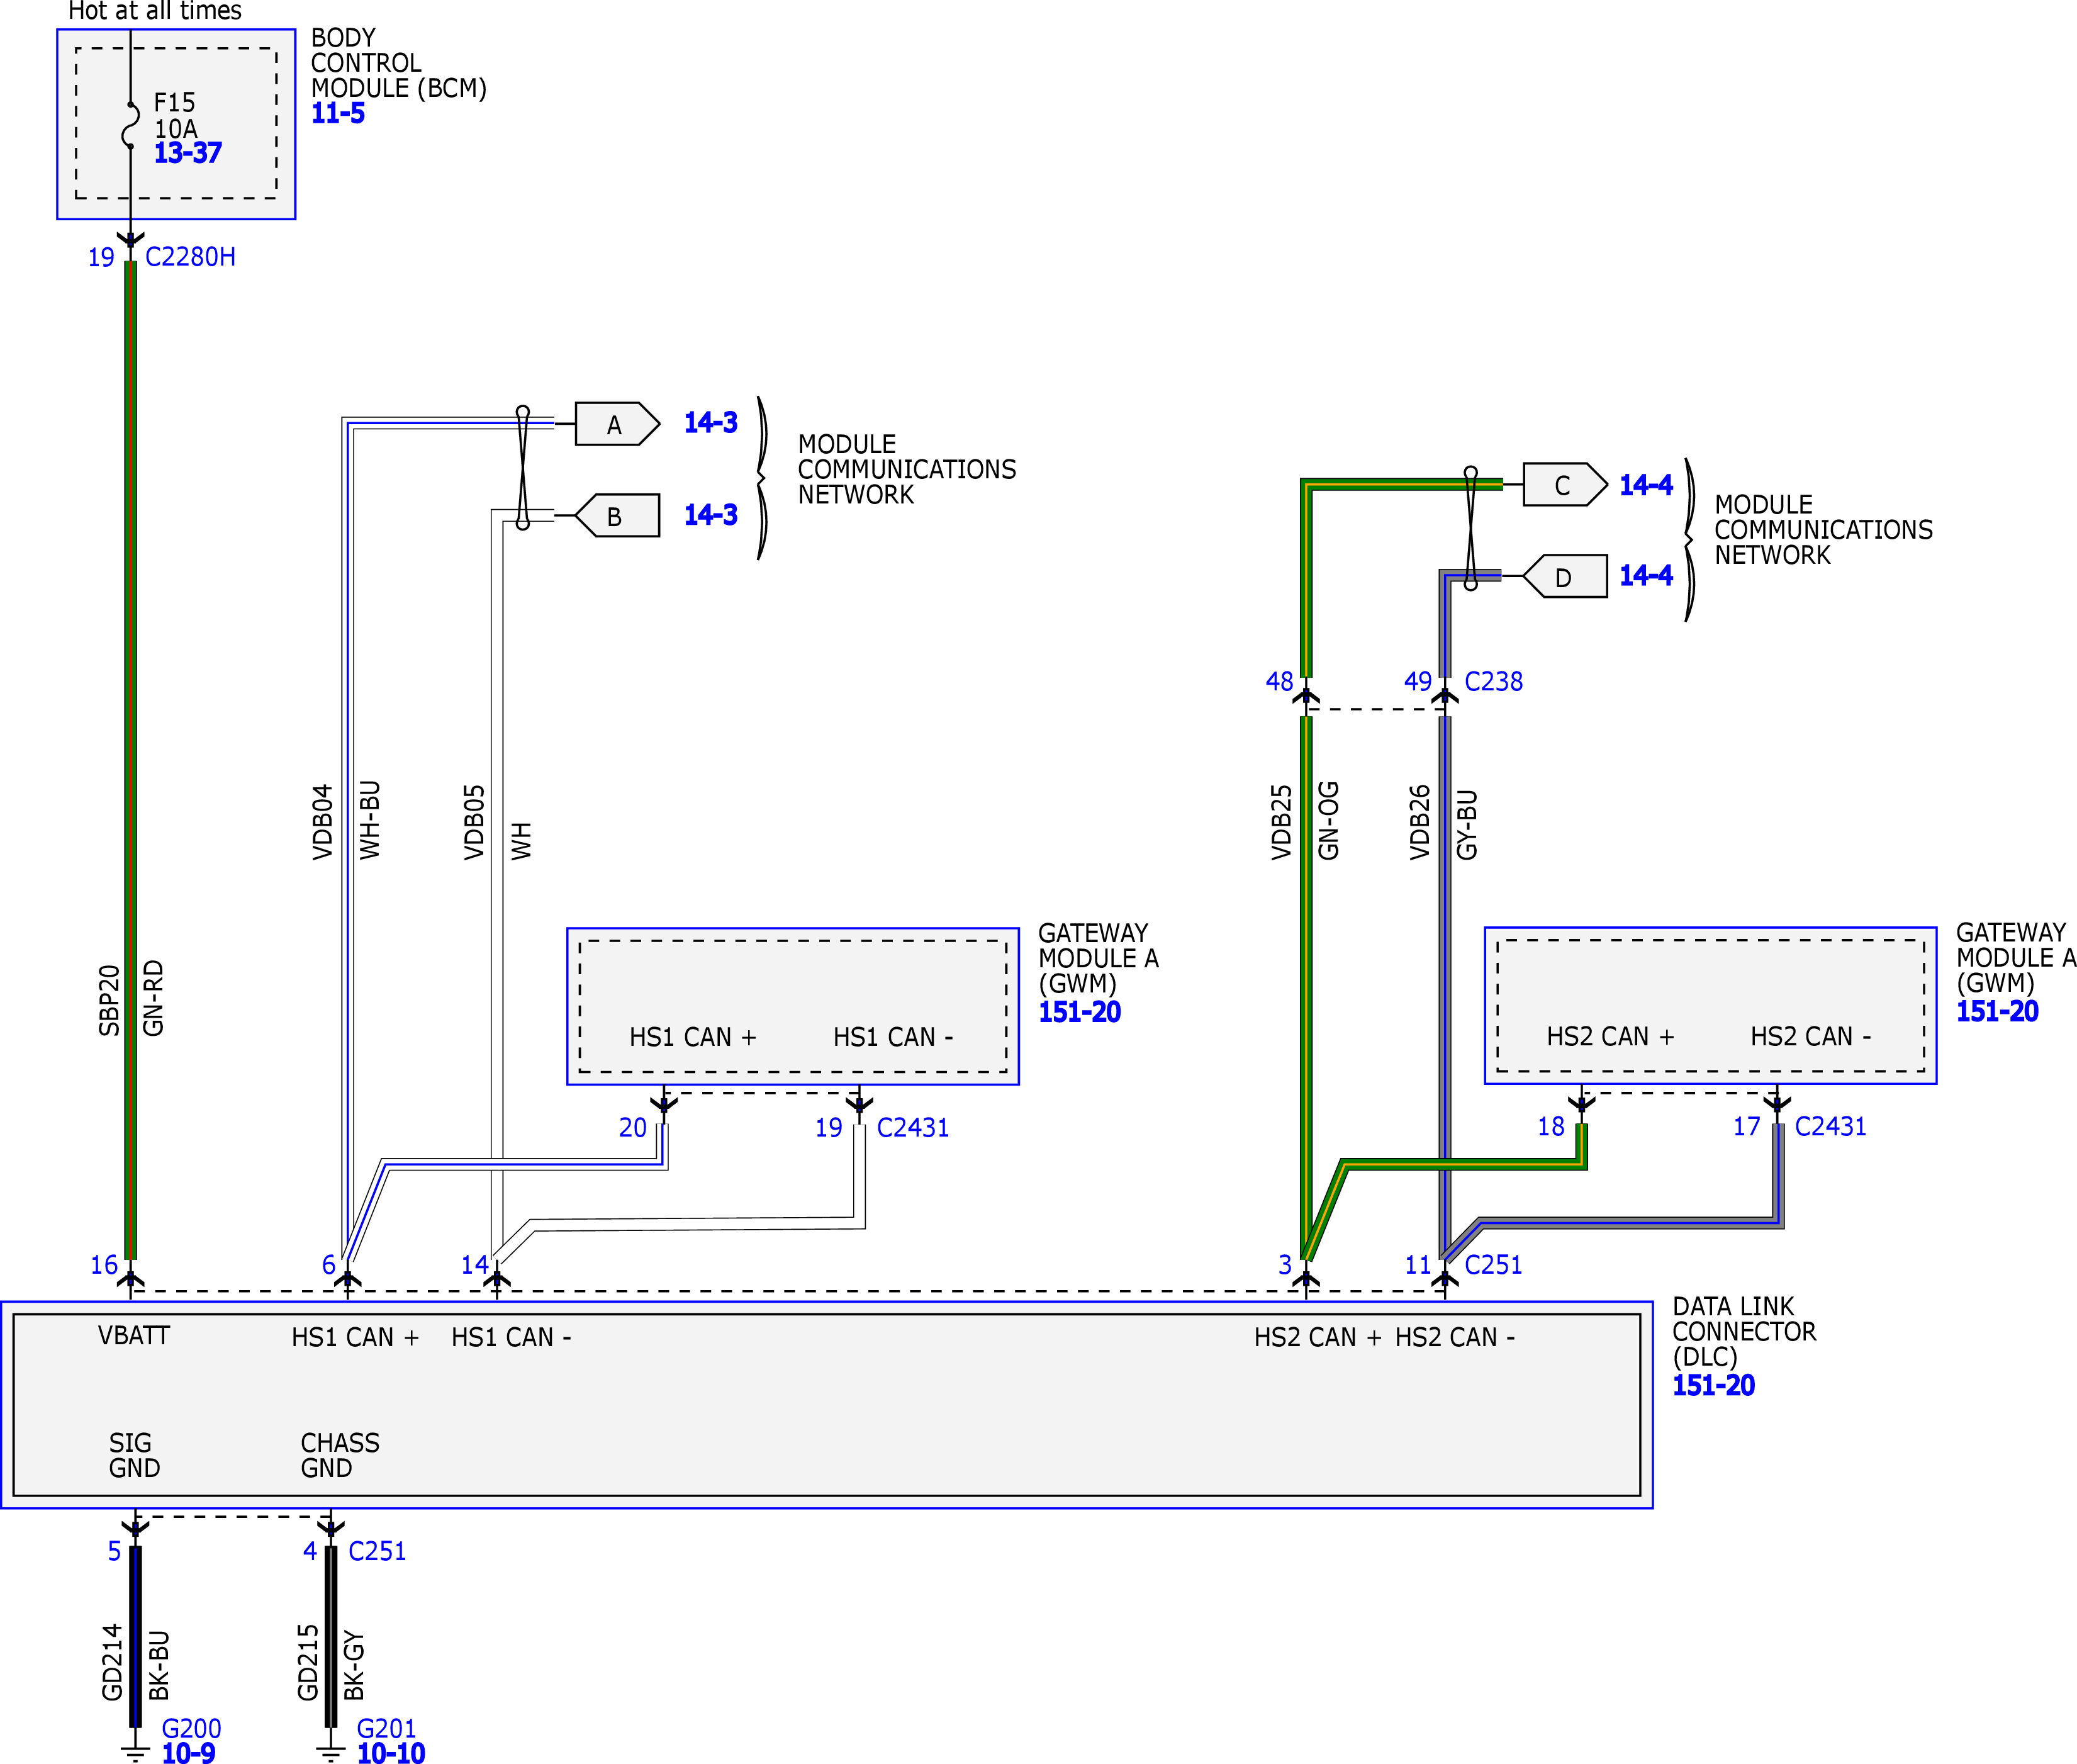Open fuse F15 reference link 13-37
Image resolution: width=2077 pixels, height=1764 pixels.
(187, 153)
